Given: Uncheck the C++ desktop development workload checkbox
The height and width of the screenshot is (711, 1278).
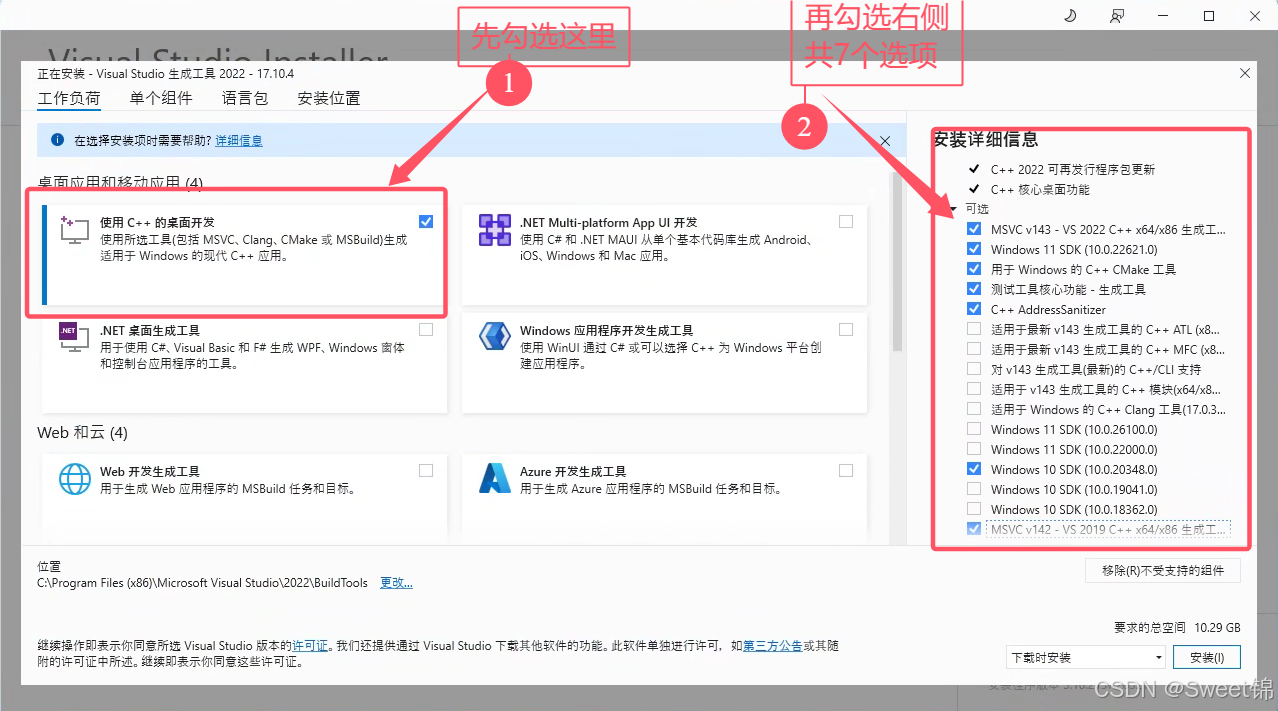Looking at the screenshot, I should click(427, 221).
